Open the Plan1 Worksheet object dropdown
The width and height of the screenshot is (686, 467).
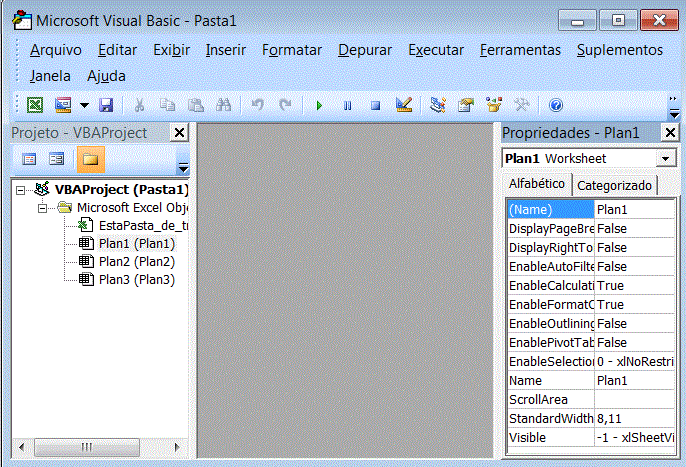pyautogui.click(x=665, y=158)
